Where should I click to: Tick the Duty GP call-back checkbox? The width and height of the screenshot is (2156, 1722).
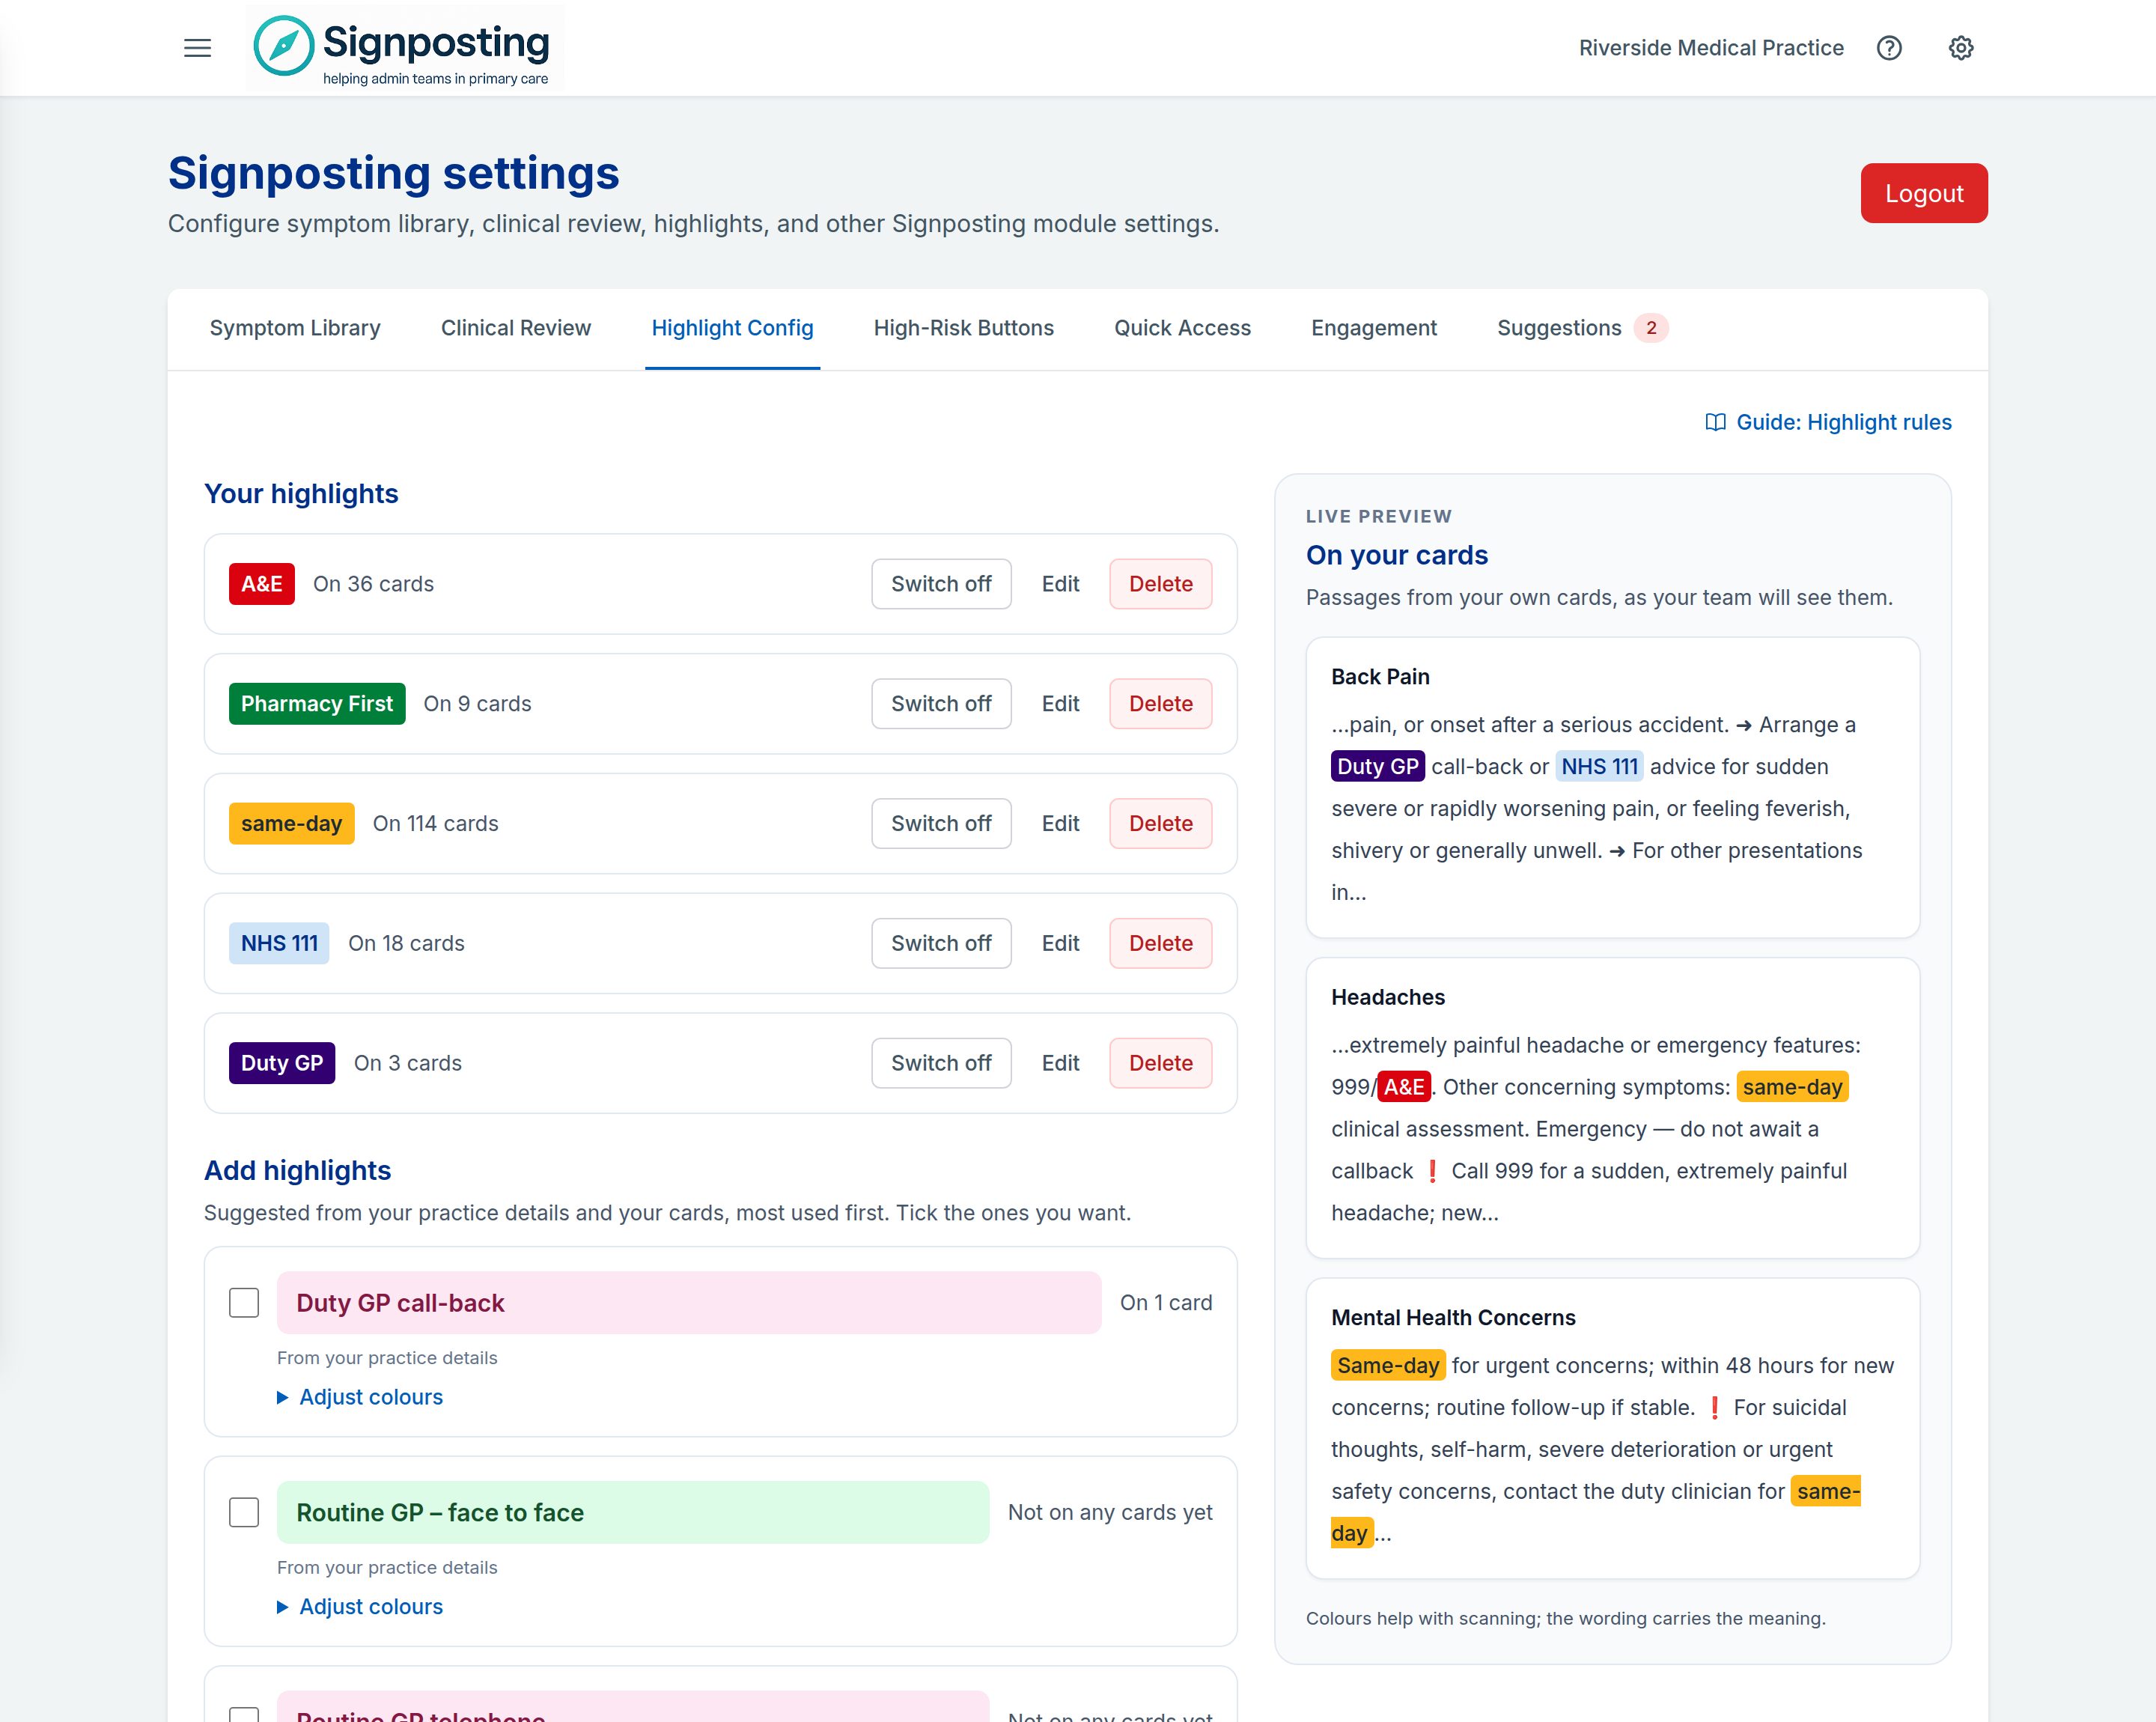(244, 1302)
